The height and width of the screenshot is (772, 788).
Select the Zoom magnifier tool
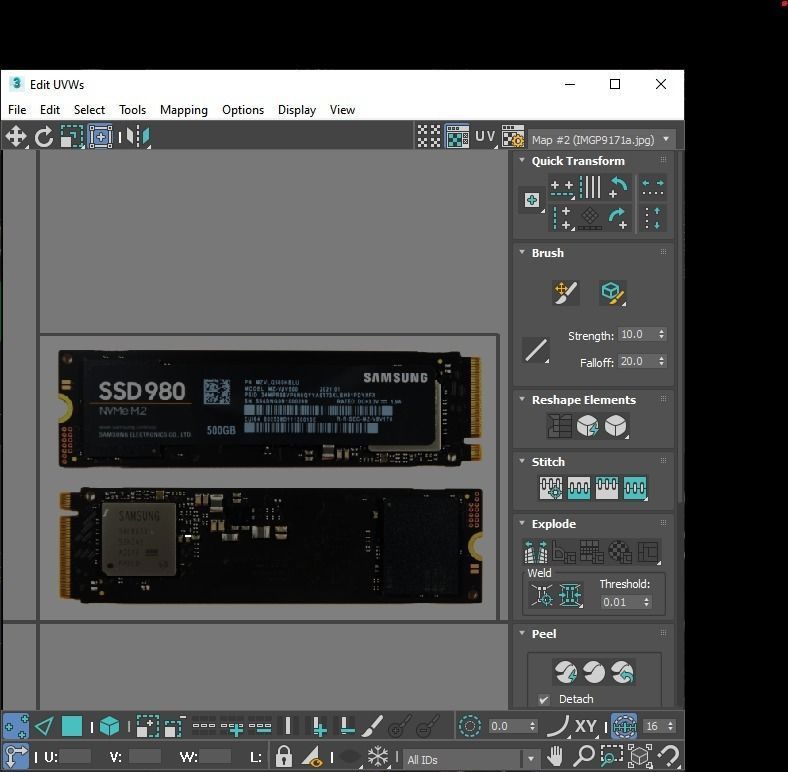pyautogui.click(x=583, y=755)
